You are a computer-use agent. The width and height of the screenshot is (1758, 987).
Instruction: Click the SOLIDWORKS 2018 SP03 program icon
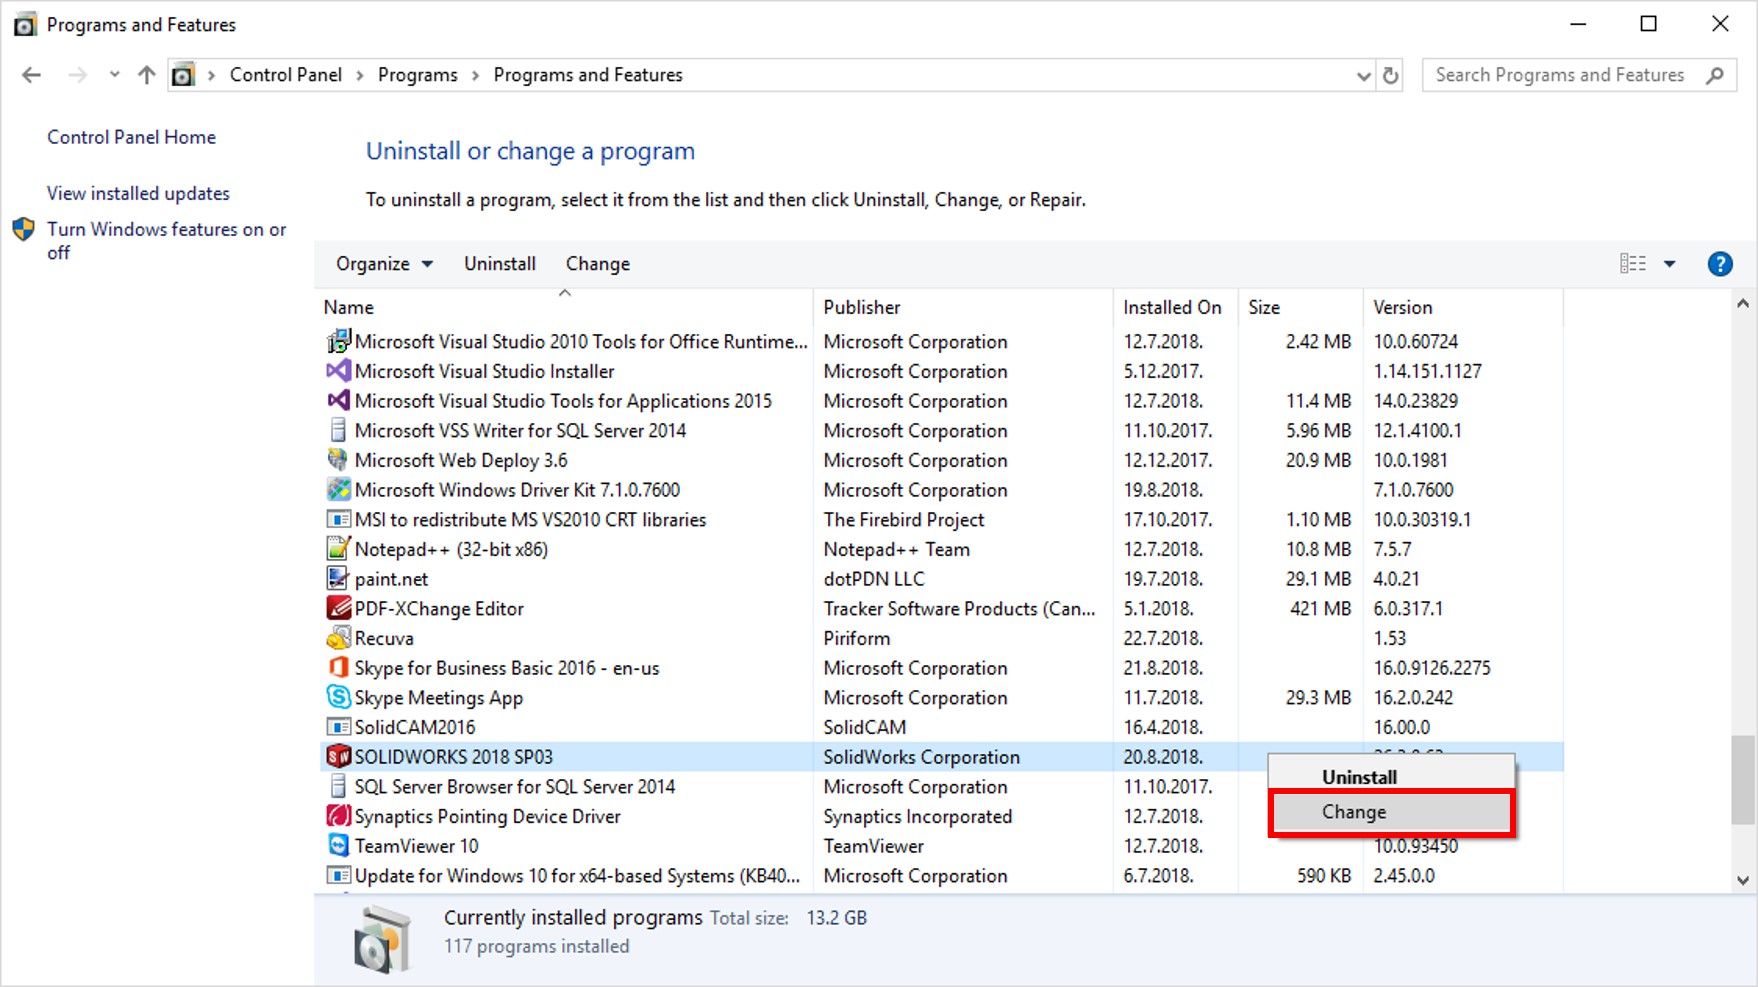click(x=339, y=757)
